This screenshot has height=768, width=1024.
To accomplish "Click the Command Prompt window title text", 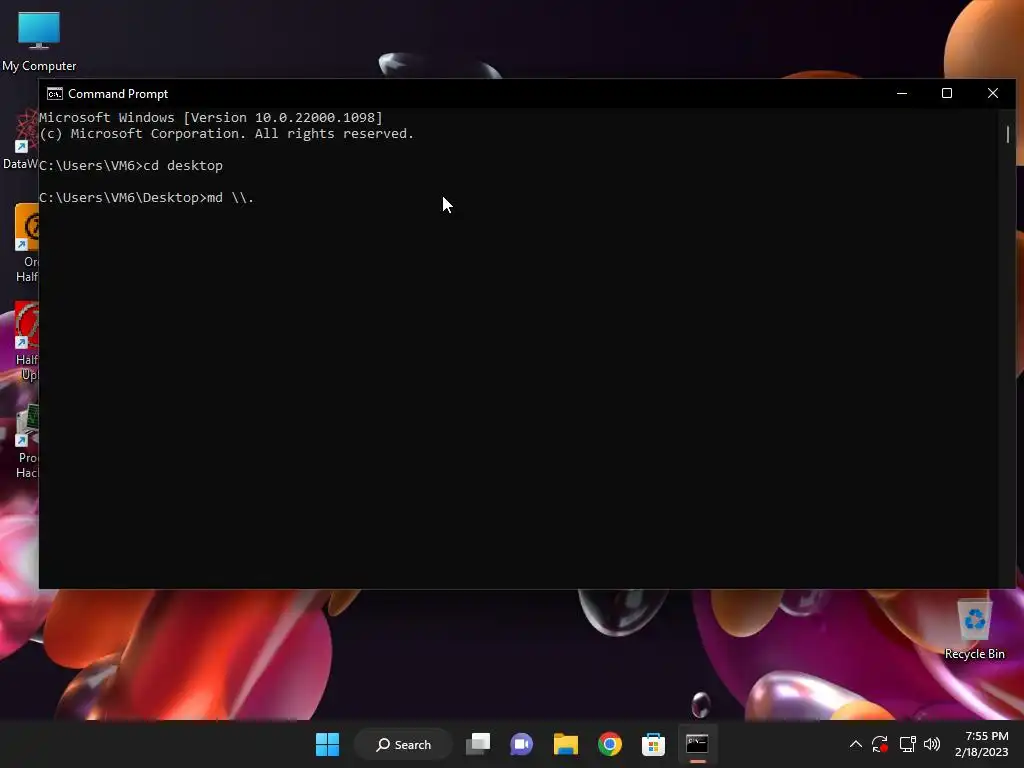I will [118, 94].
